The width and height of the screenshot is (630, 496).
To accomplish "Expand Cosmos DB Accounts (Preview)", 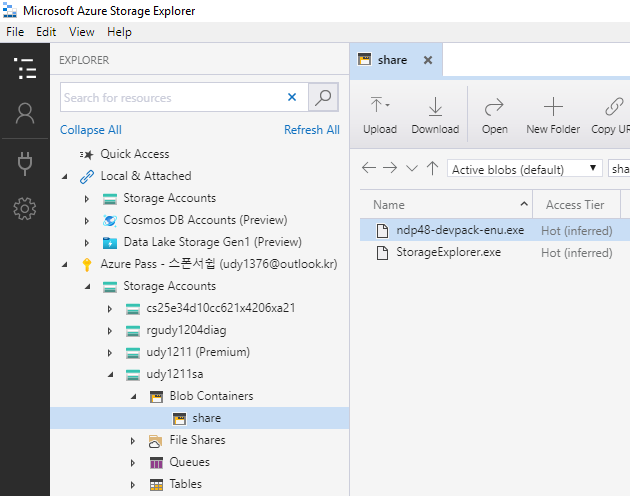I will pyautogui.click(x=87, y=221).
